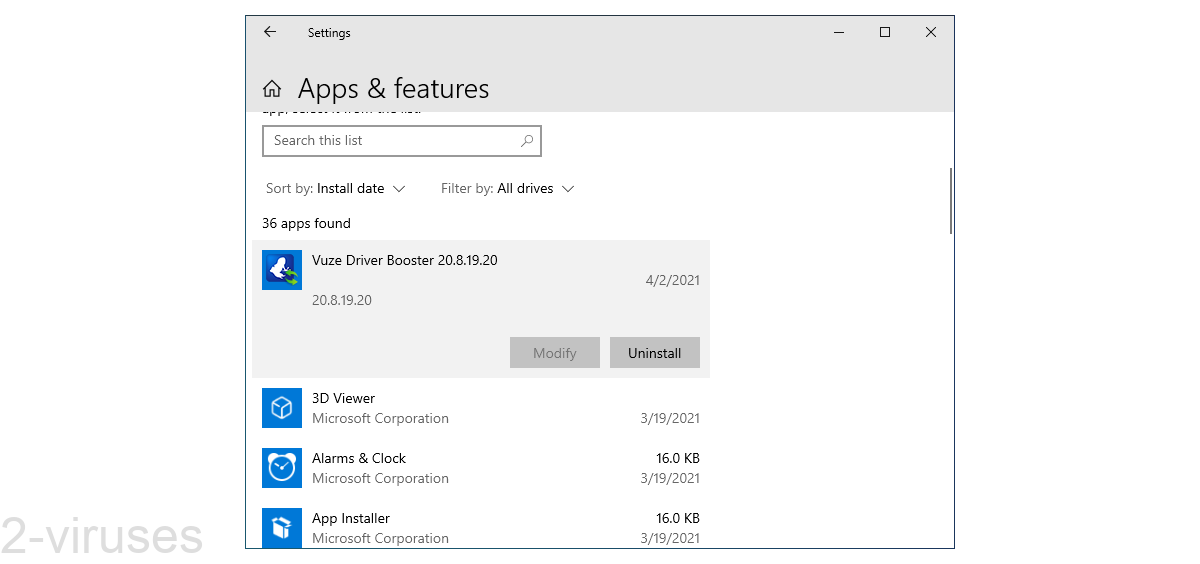Click the 4/2/2021 install date
The image size is (1200, 564).
673,280
